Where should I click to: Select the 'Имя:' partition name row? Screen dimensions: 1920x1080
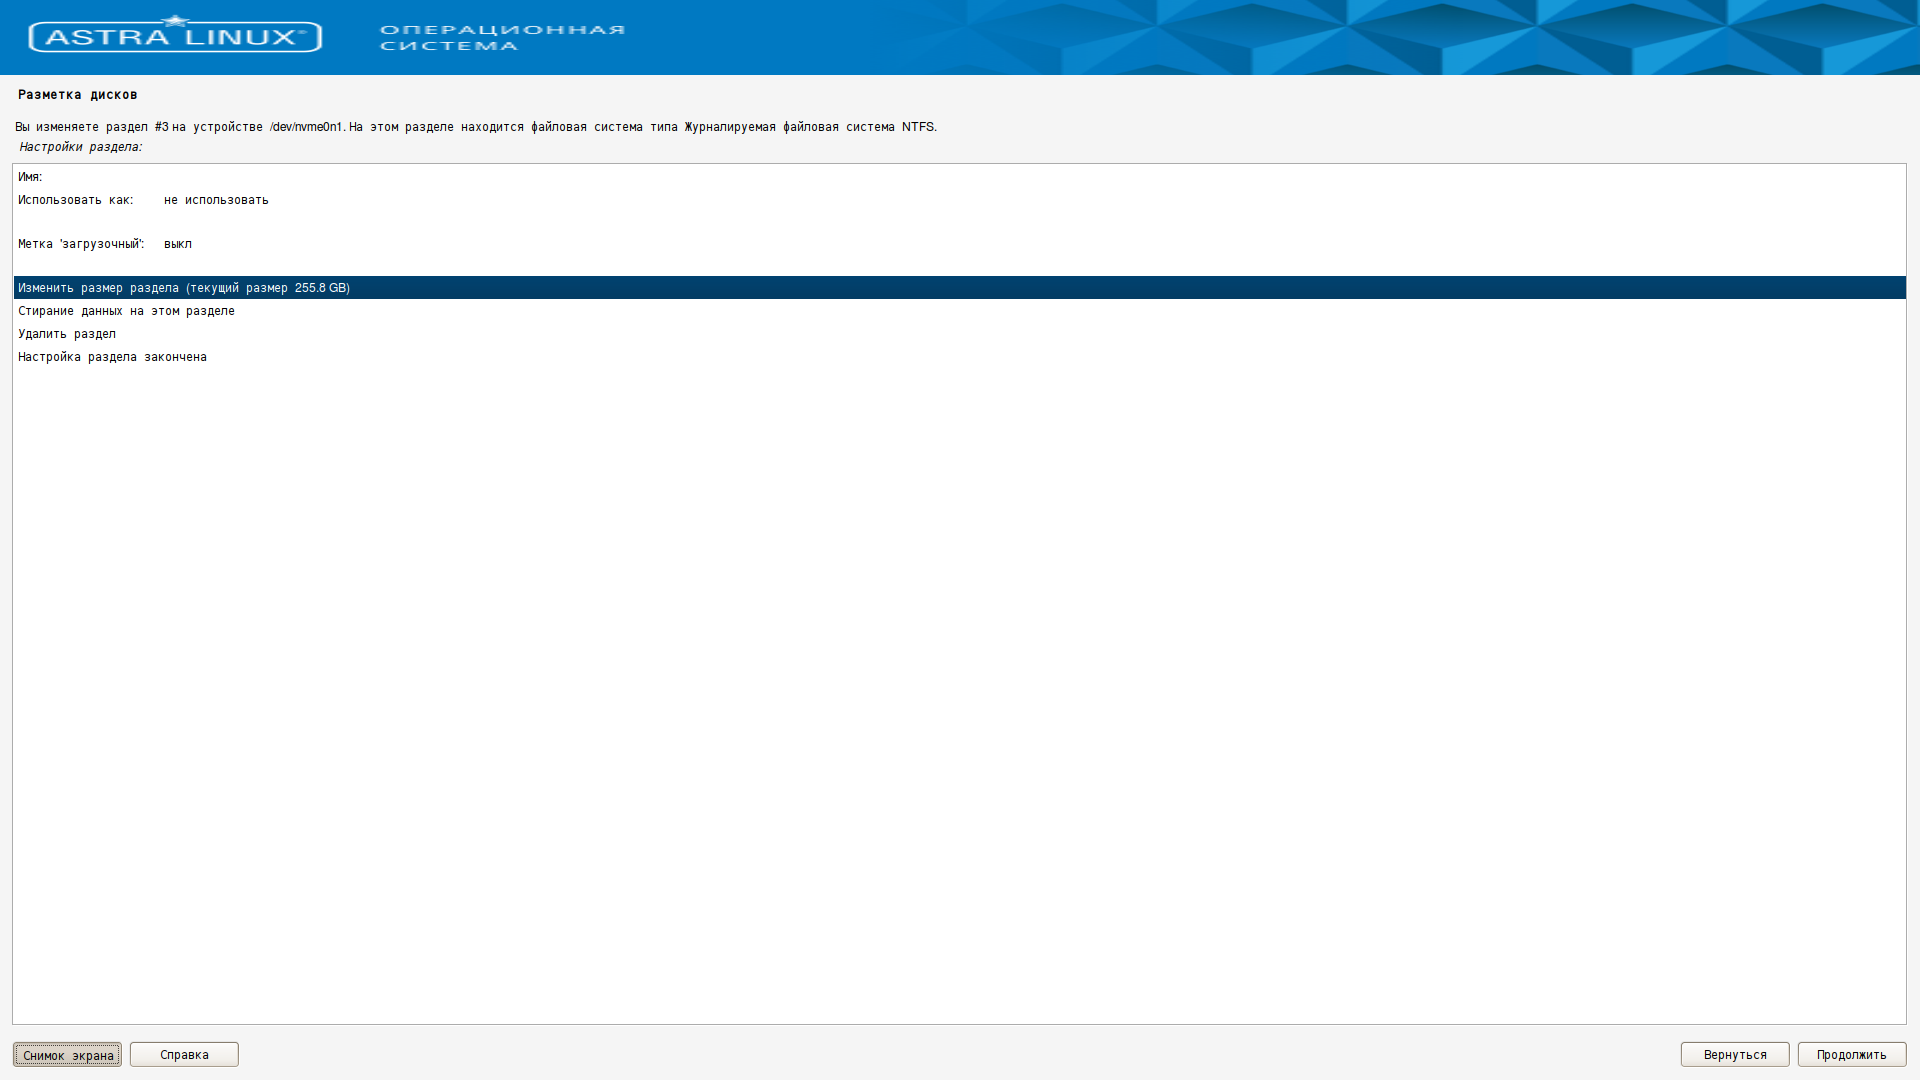click(959, 177)
